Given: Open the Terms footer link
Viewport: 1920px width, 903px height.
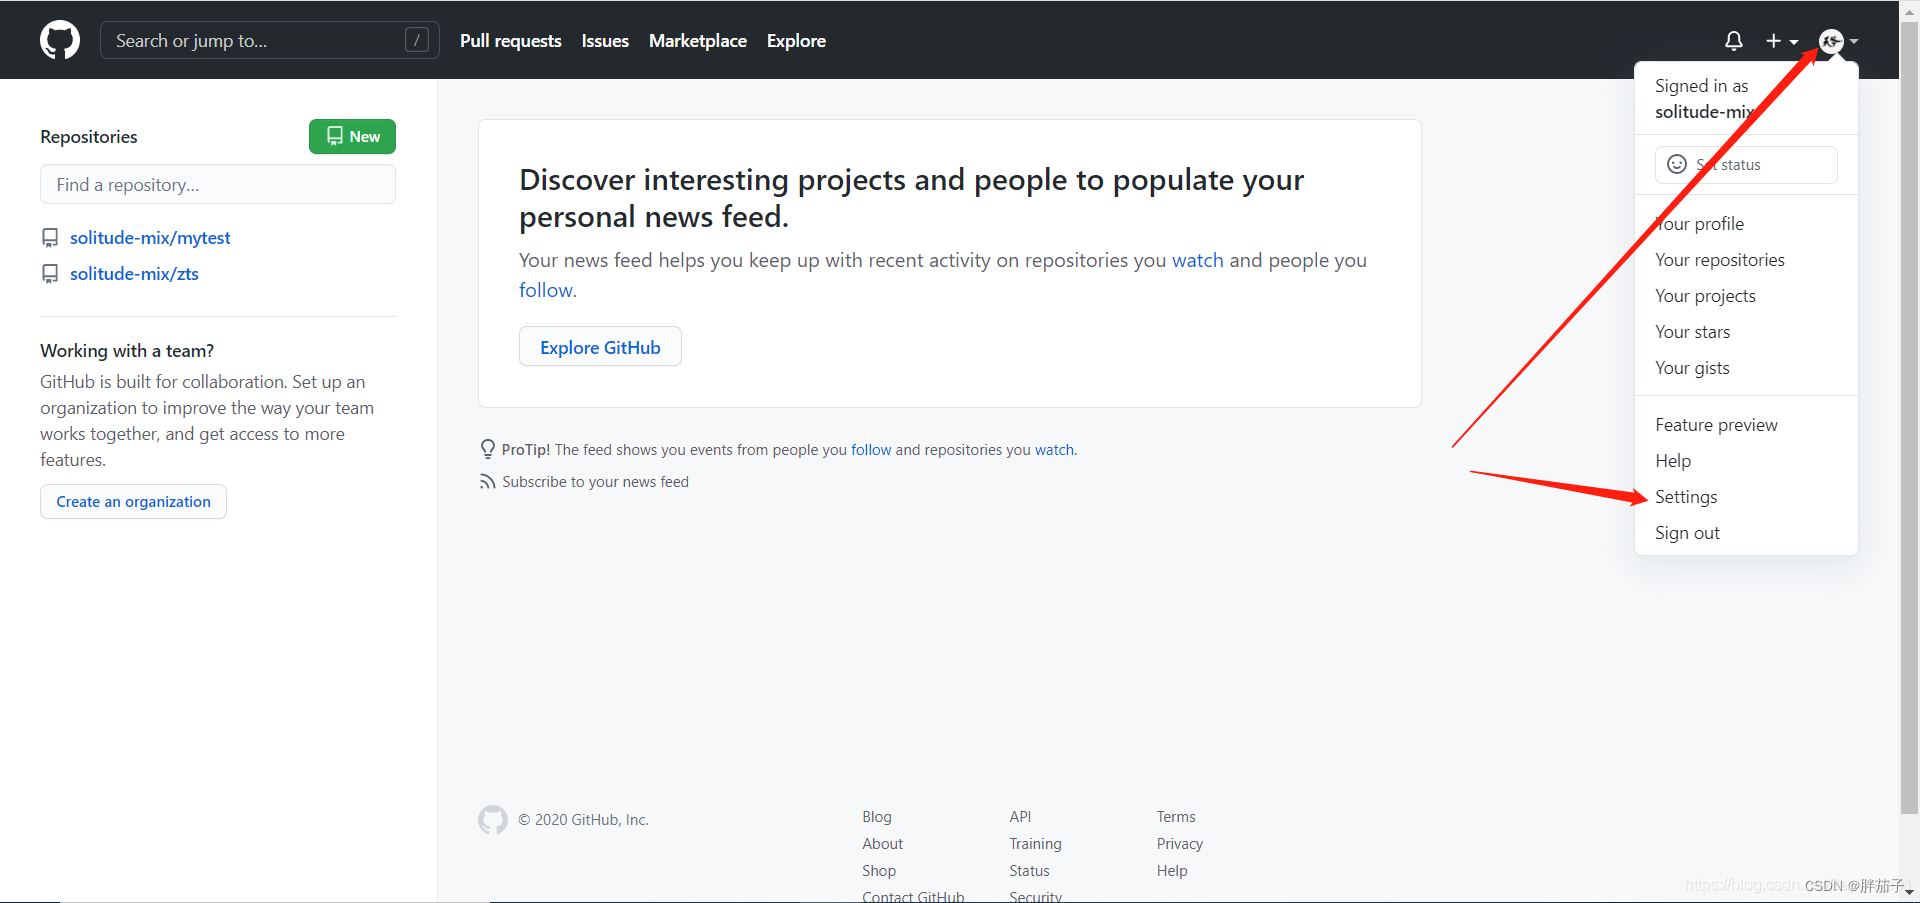Looking at the screenshot, I should tap(1176, 817).
